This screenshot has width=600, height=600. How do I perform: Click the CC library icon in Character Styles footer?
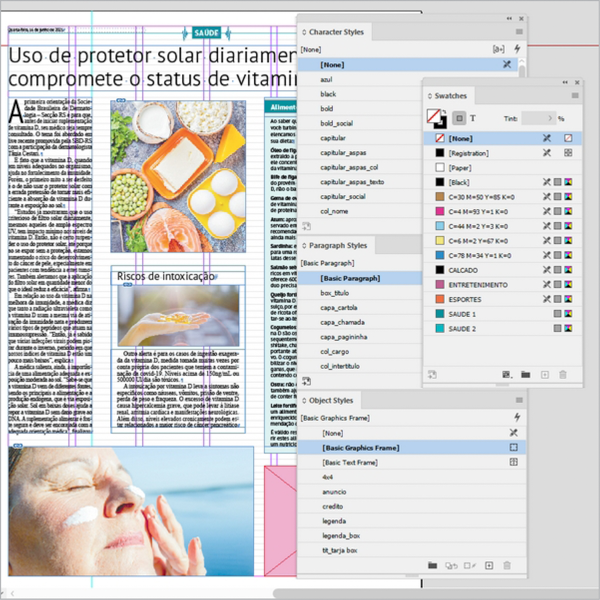point(306,226)
